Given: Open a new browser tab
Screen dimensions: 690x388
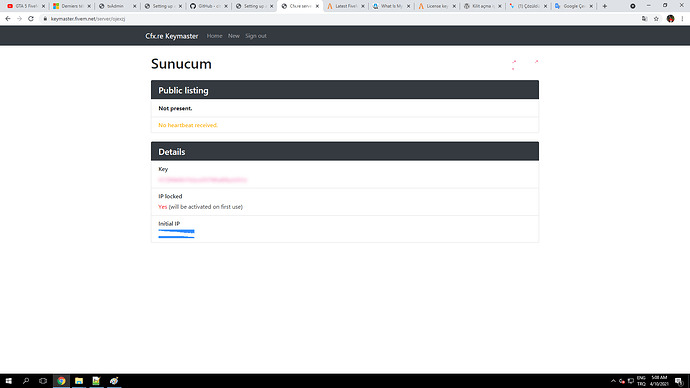Looking at the screenshot, I should point(605,6).
